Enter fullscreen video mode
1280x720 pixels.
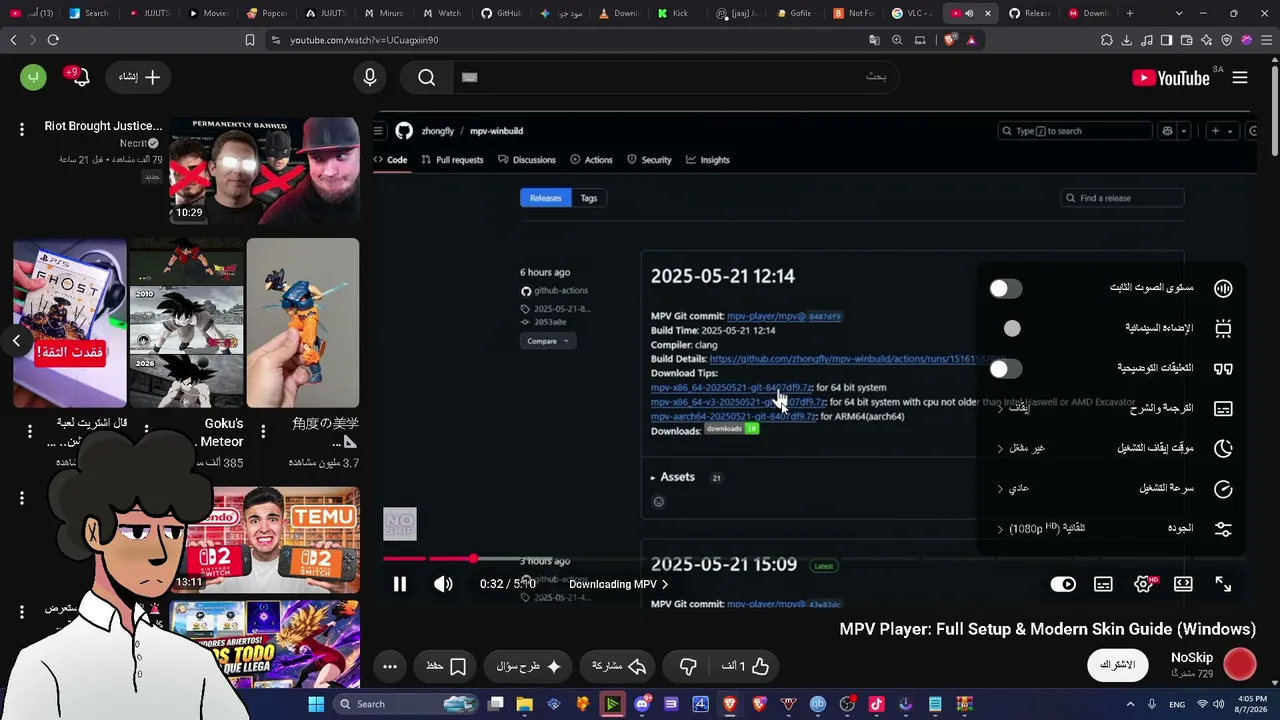[x=1223, y=584]
